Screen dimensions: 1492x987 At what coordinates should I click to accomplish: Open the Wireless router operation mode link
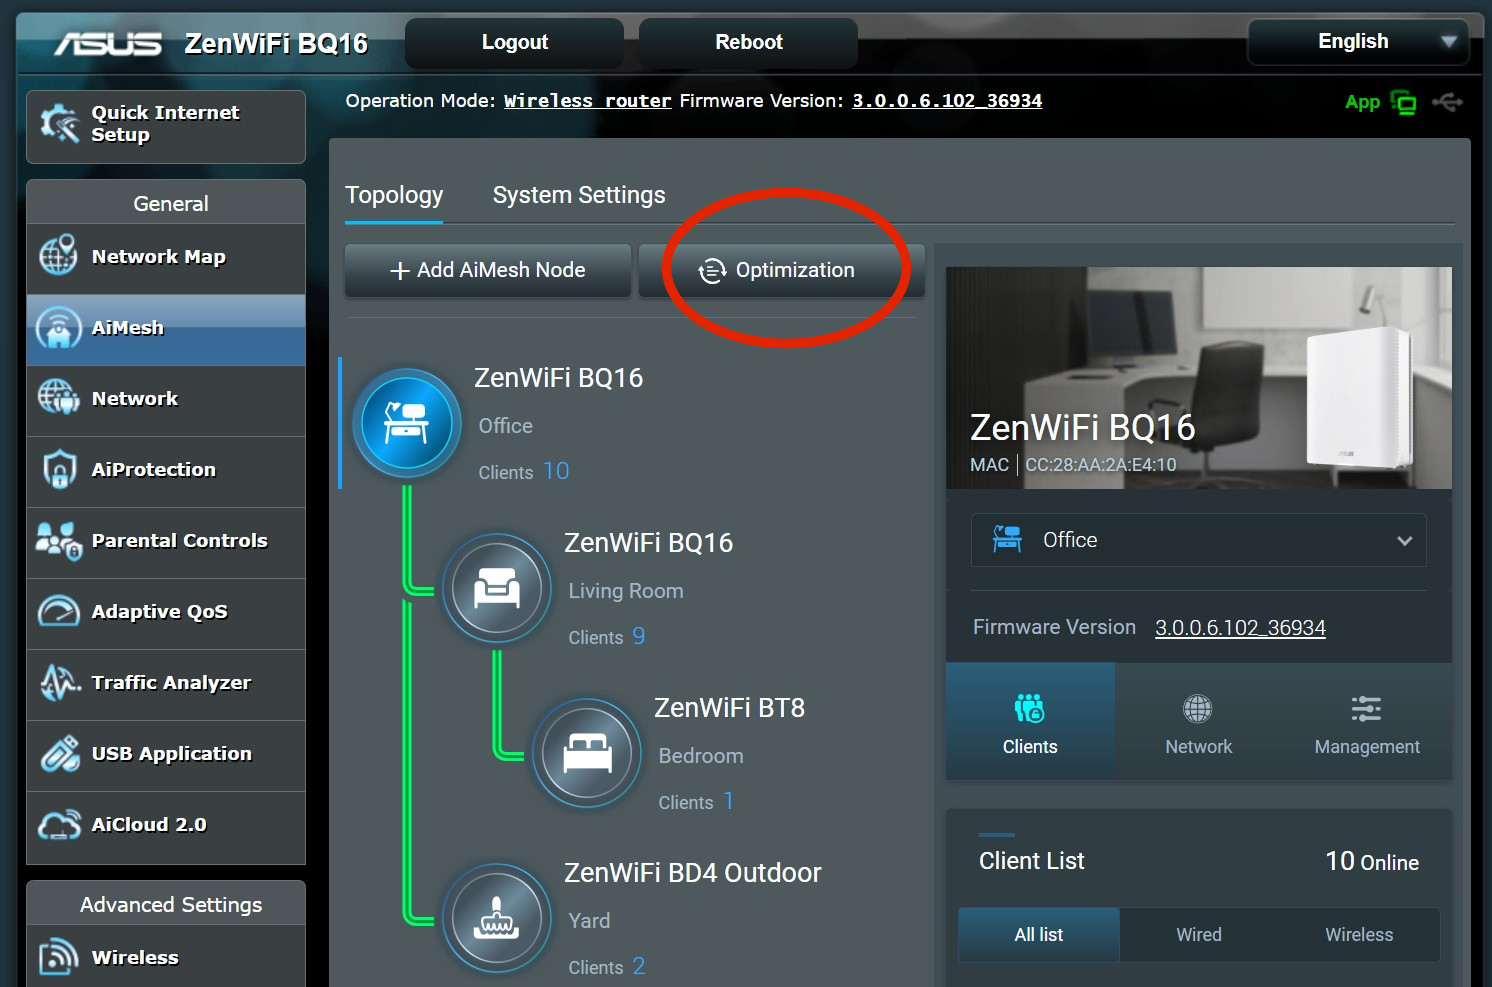[587, 101]
